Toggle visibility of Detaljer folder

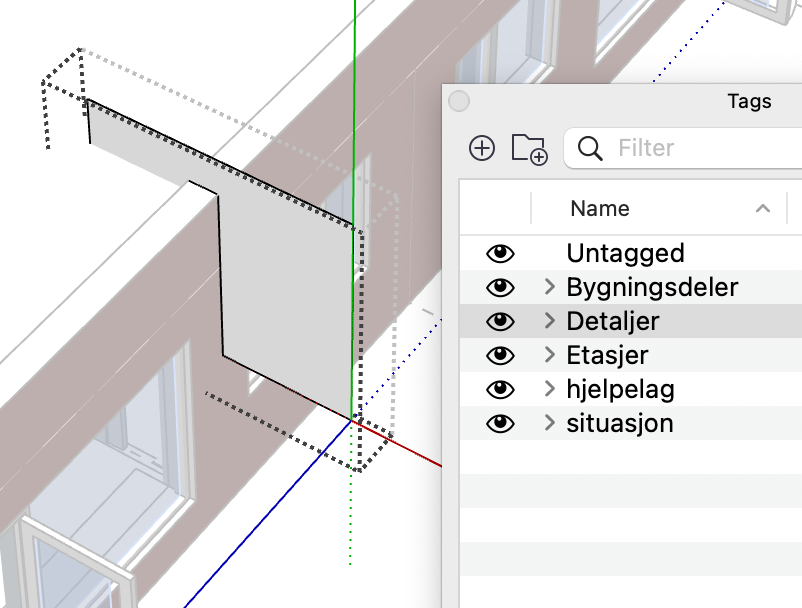500,321
